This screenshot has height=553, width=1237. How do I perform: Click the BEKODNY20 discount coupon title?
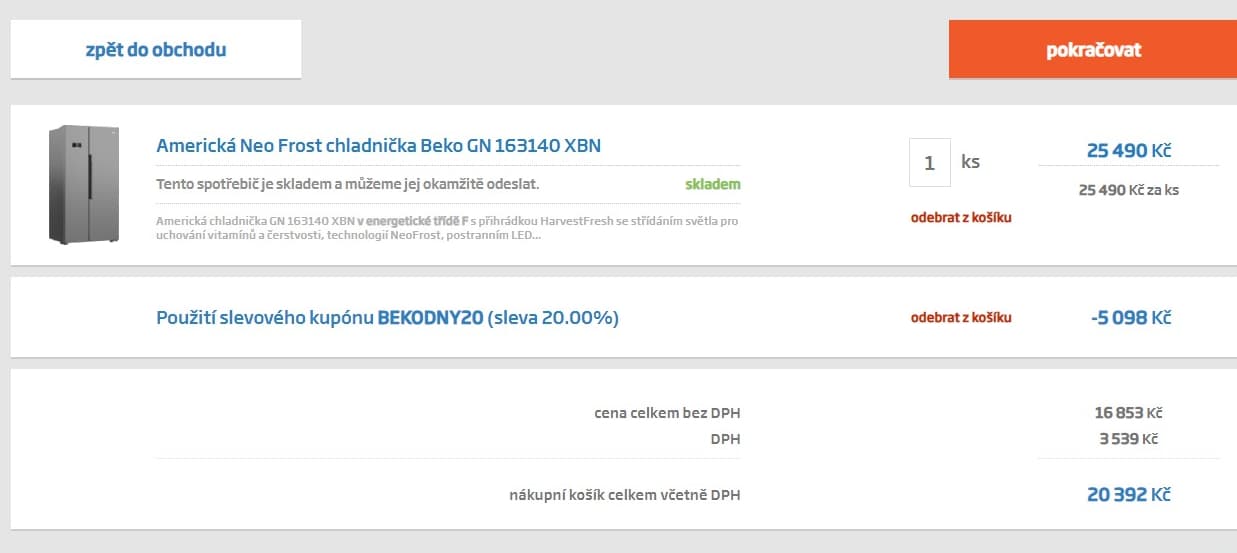(x=388, y=318)
